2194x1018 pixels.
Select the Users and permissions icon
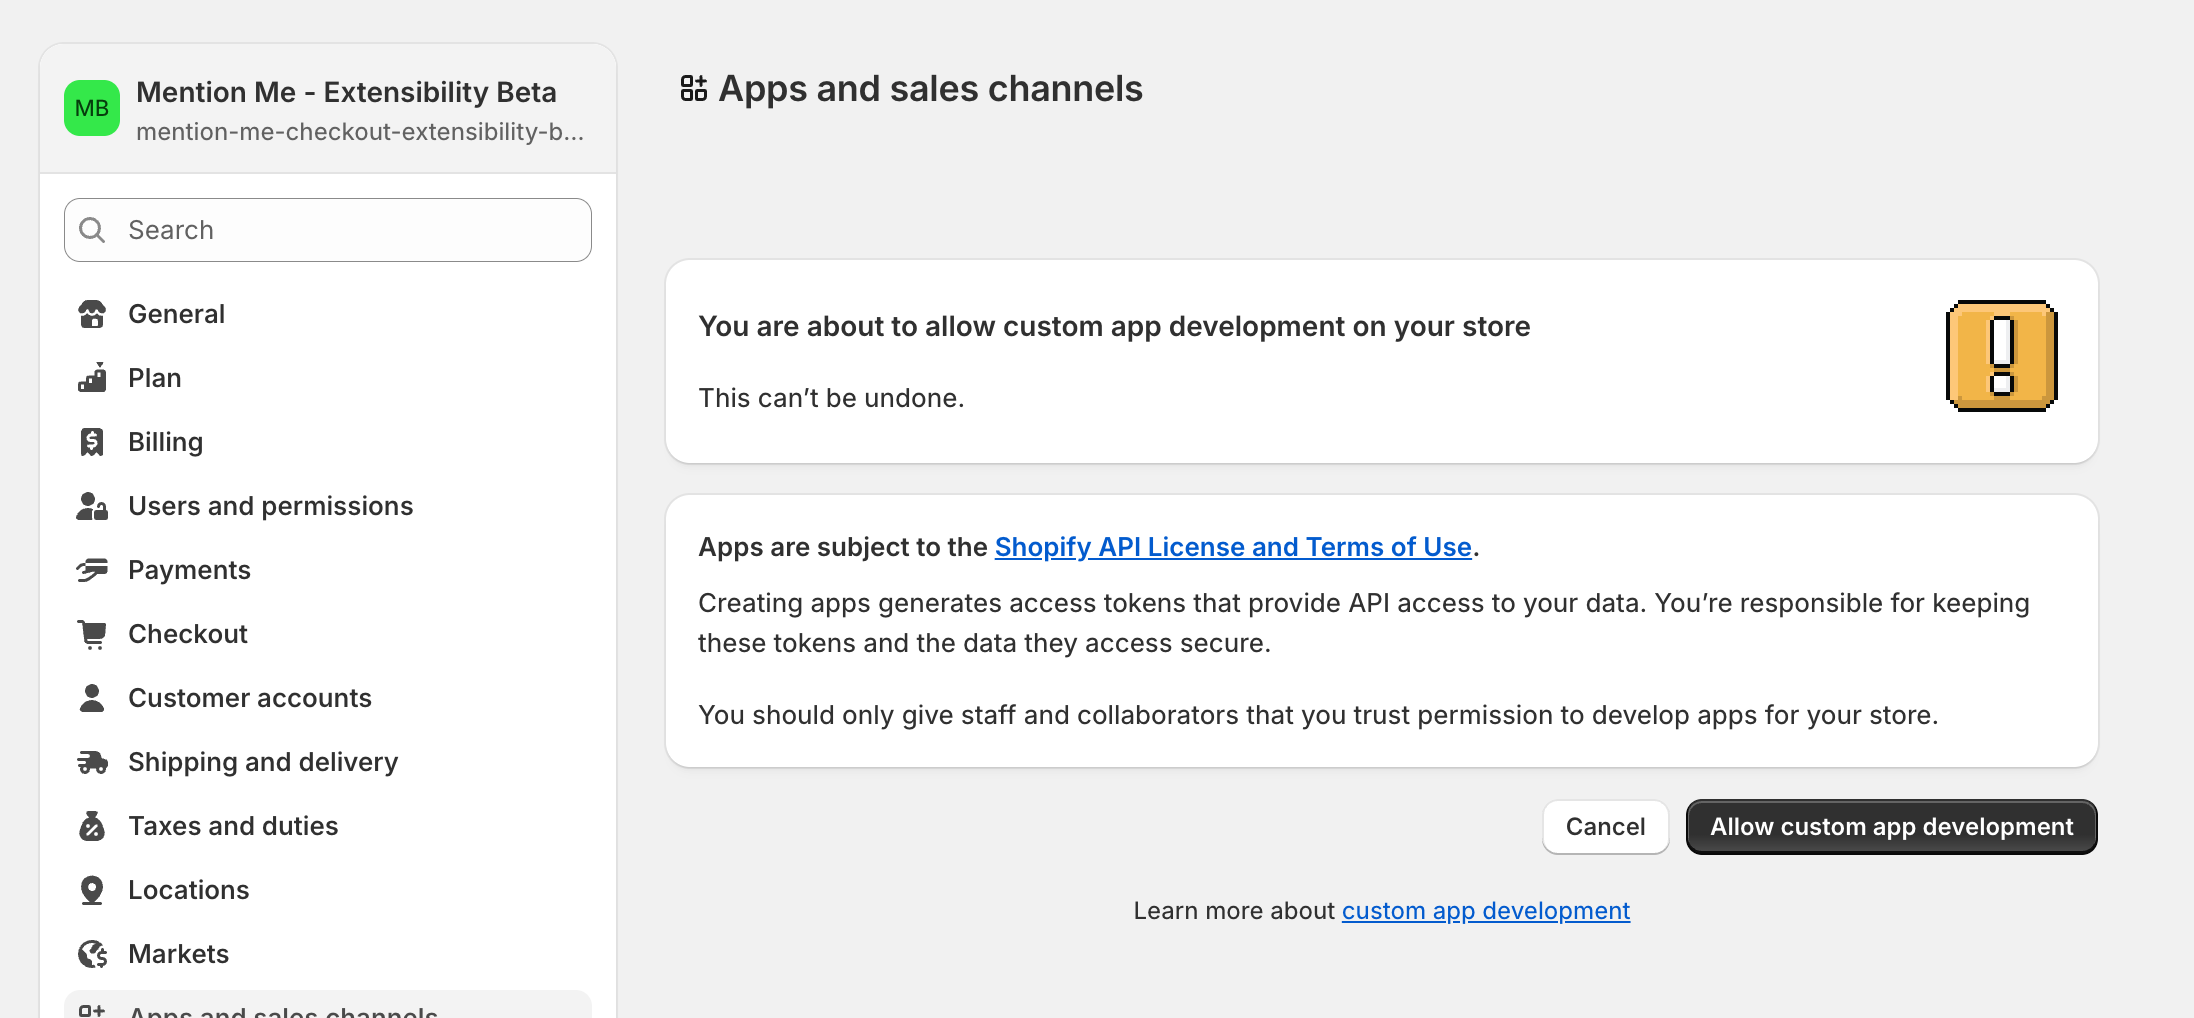click(x=92, y=505)
